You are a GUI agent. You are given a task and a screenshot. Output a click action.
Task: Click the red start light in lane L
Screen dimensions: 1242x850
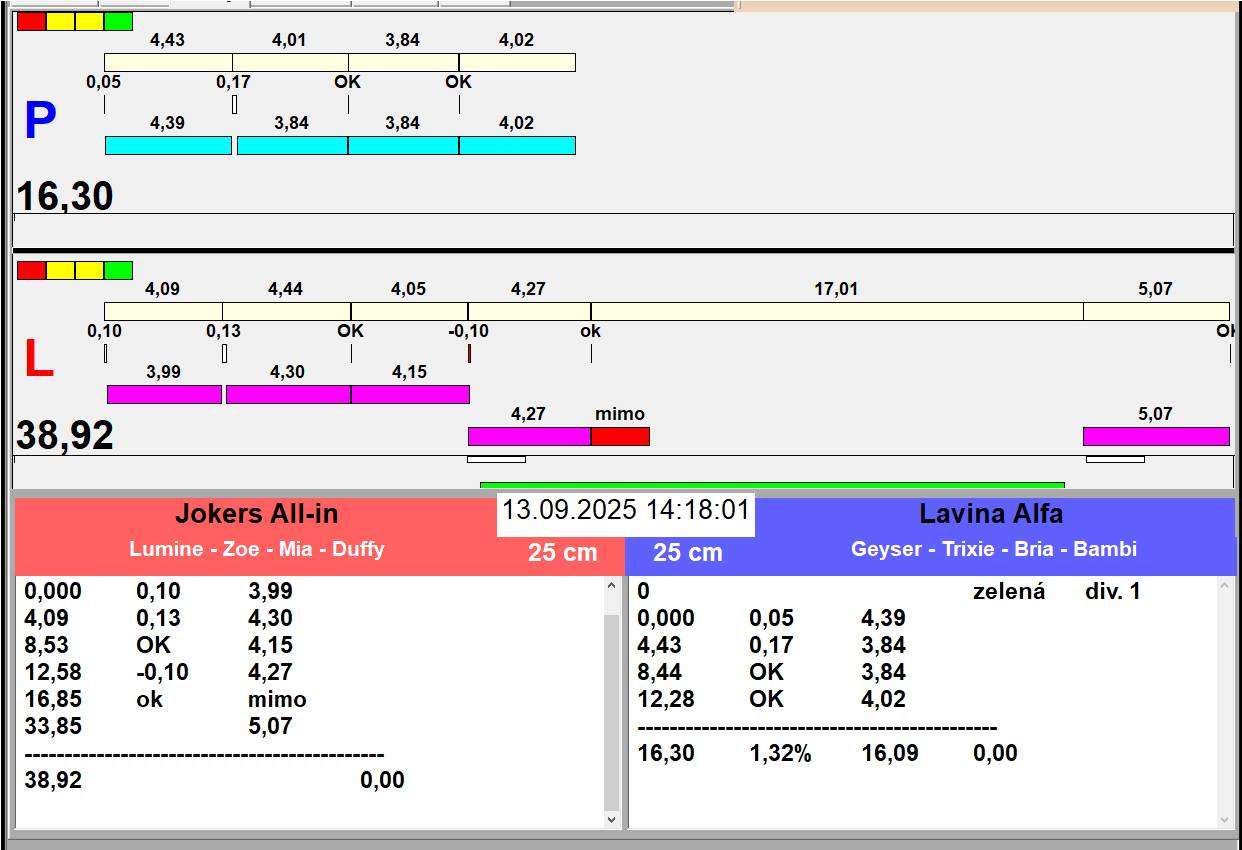coord(31,270)
